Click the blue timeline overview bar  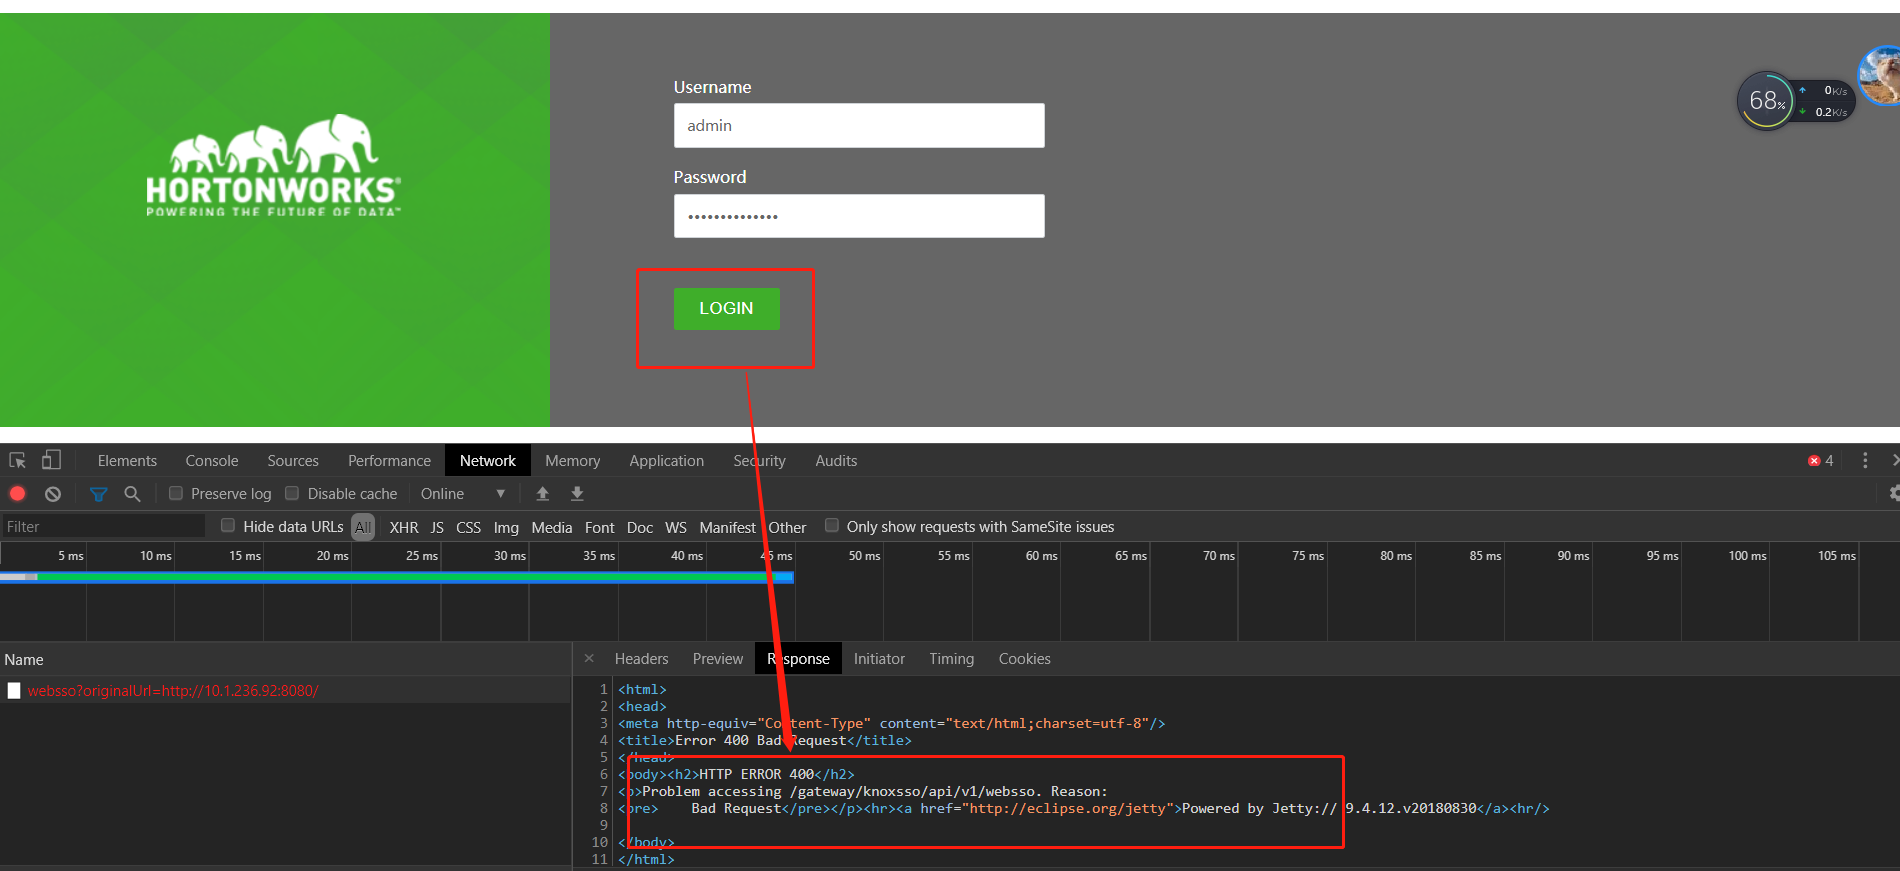(397, 577)
